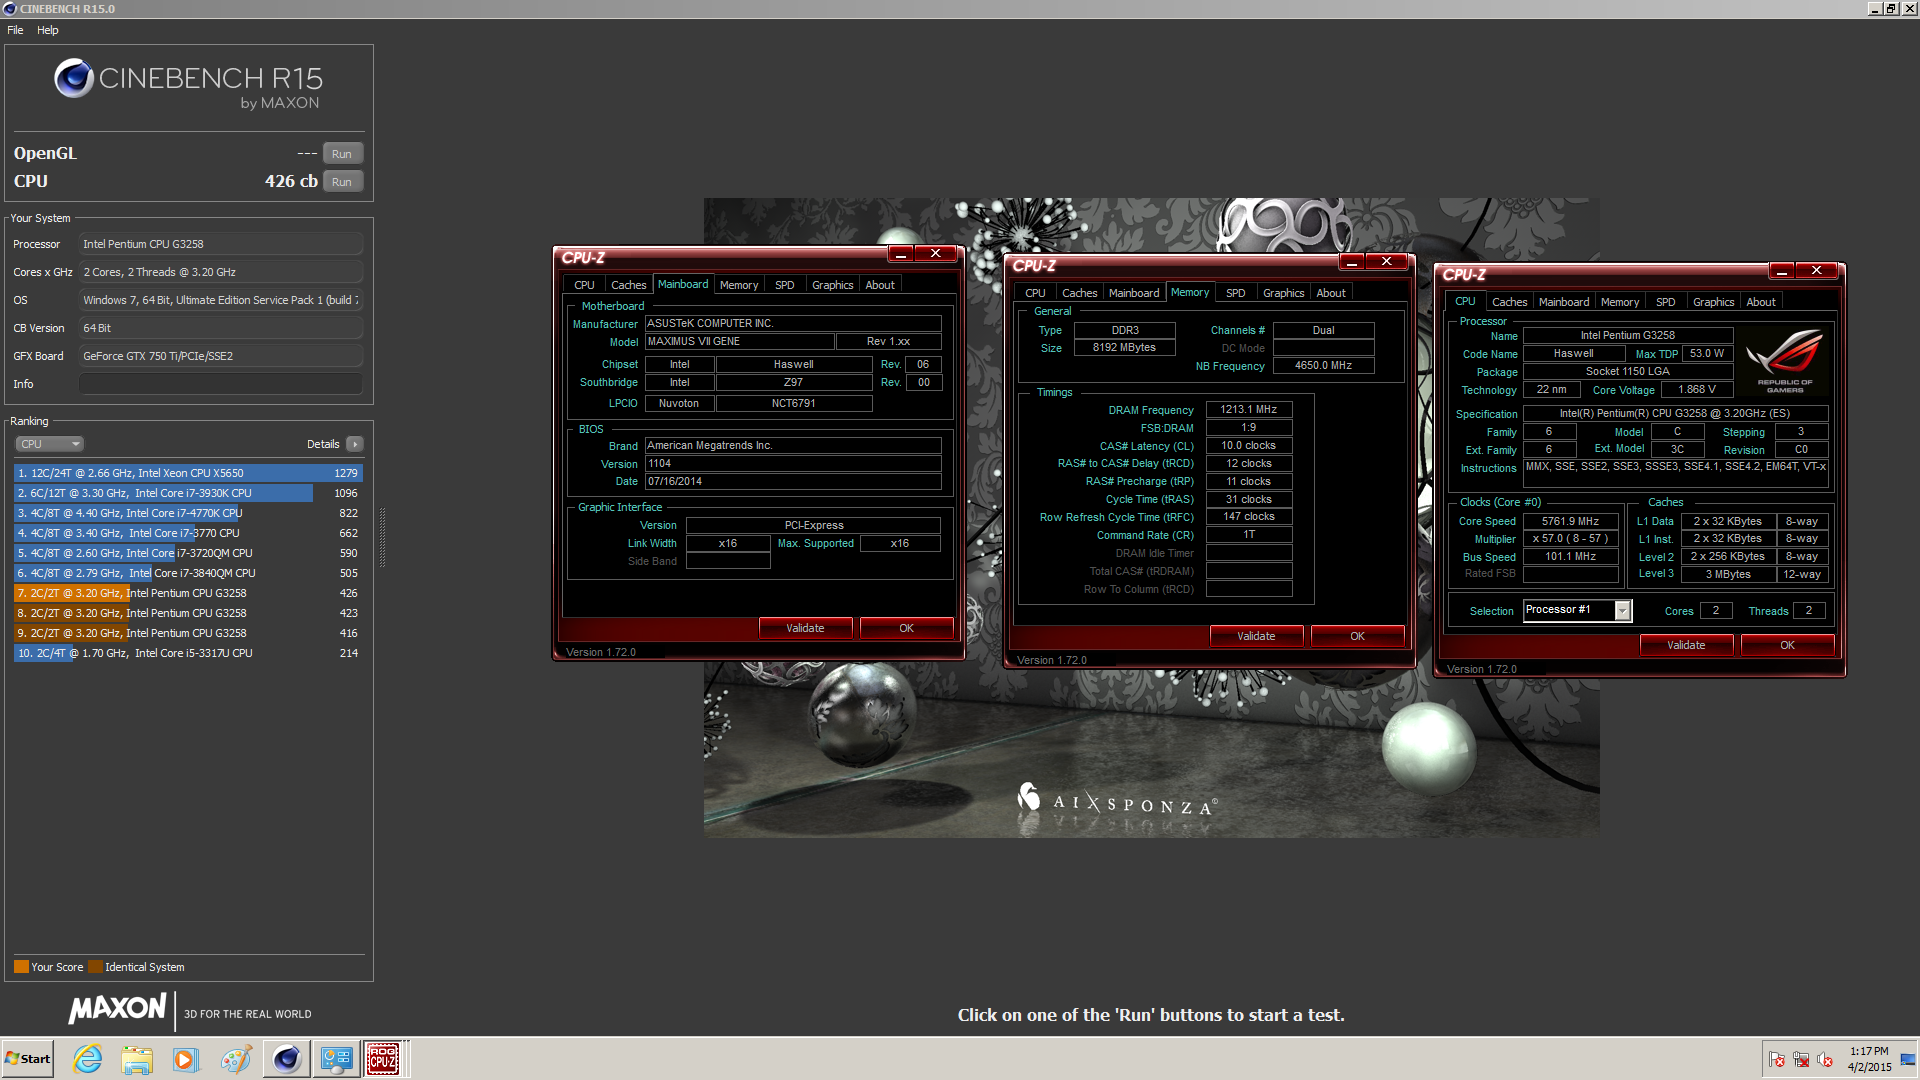
Task: Open Memory tab in Mainboard CPU-Z window
Action: click(x=739, y=285)
